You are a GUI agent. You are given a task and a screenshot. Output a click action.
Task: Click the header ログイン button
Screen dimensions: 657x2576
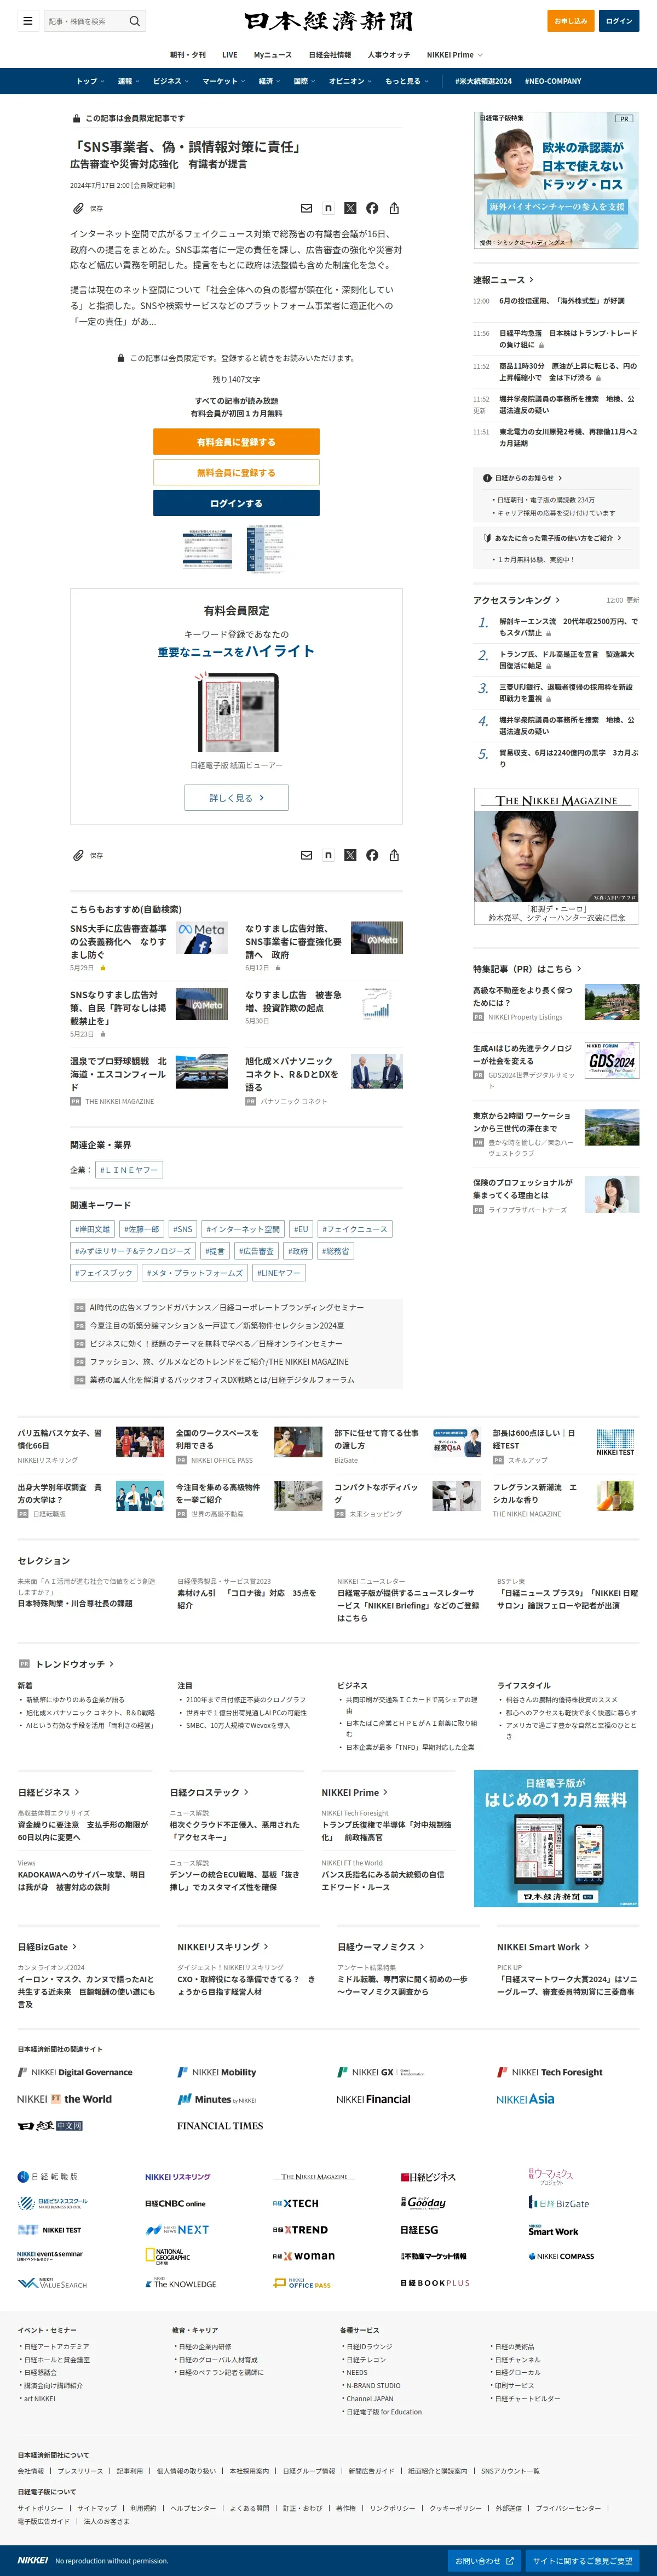tap(619, 21)
